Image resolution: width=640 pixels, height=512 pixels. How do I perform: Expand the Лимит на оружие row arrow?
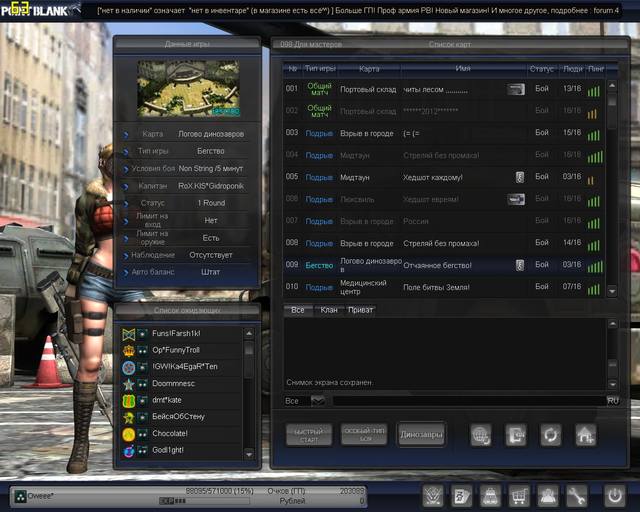point(126,238)
